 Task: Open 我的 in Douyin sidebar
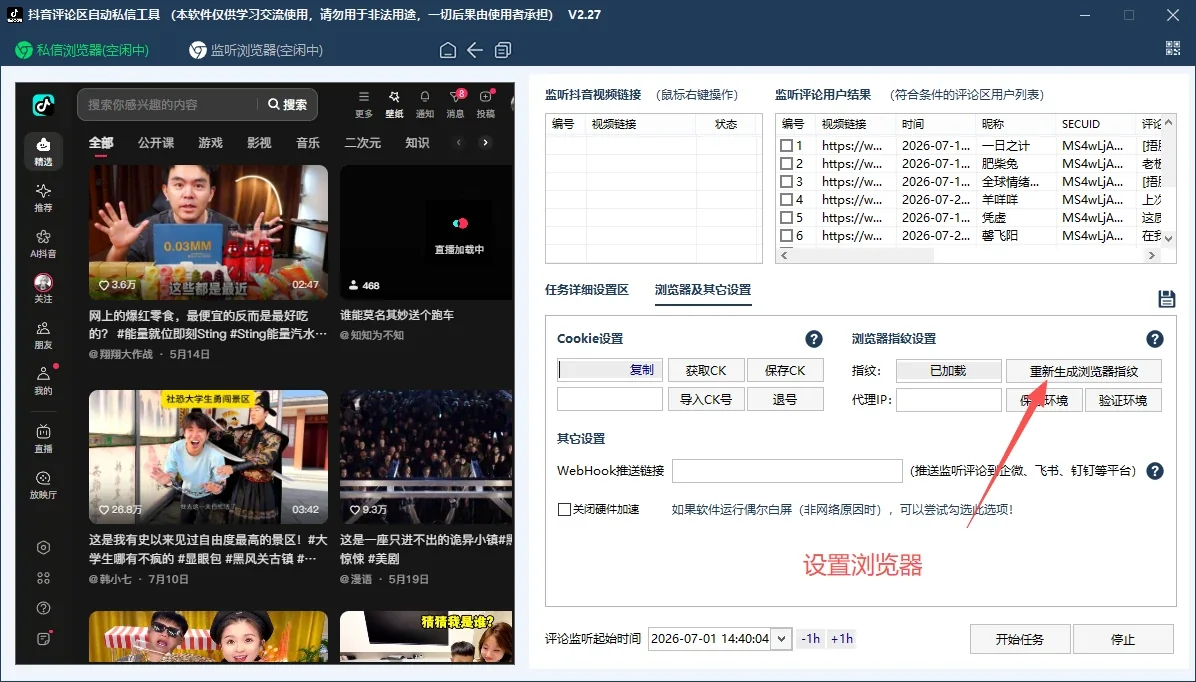[x=43, y=381]
